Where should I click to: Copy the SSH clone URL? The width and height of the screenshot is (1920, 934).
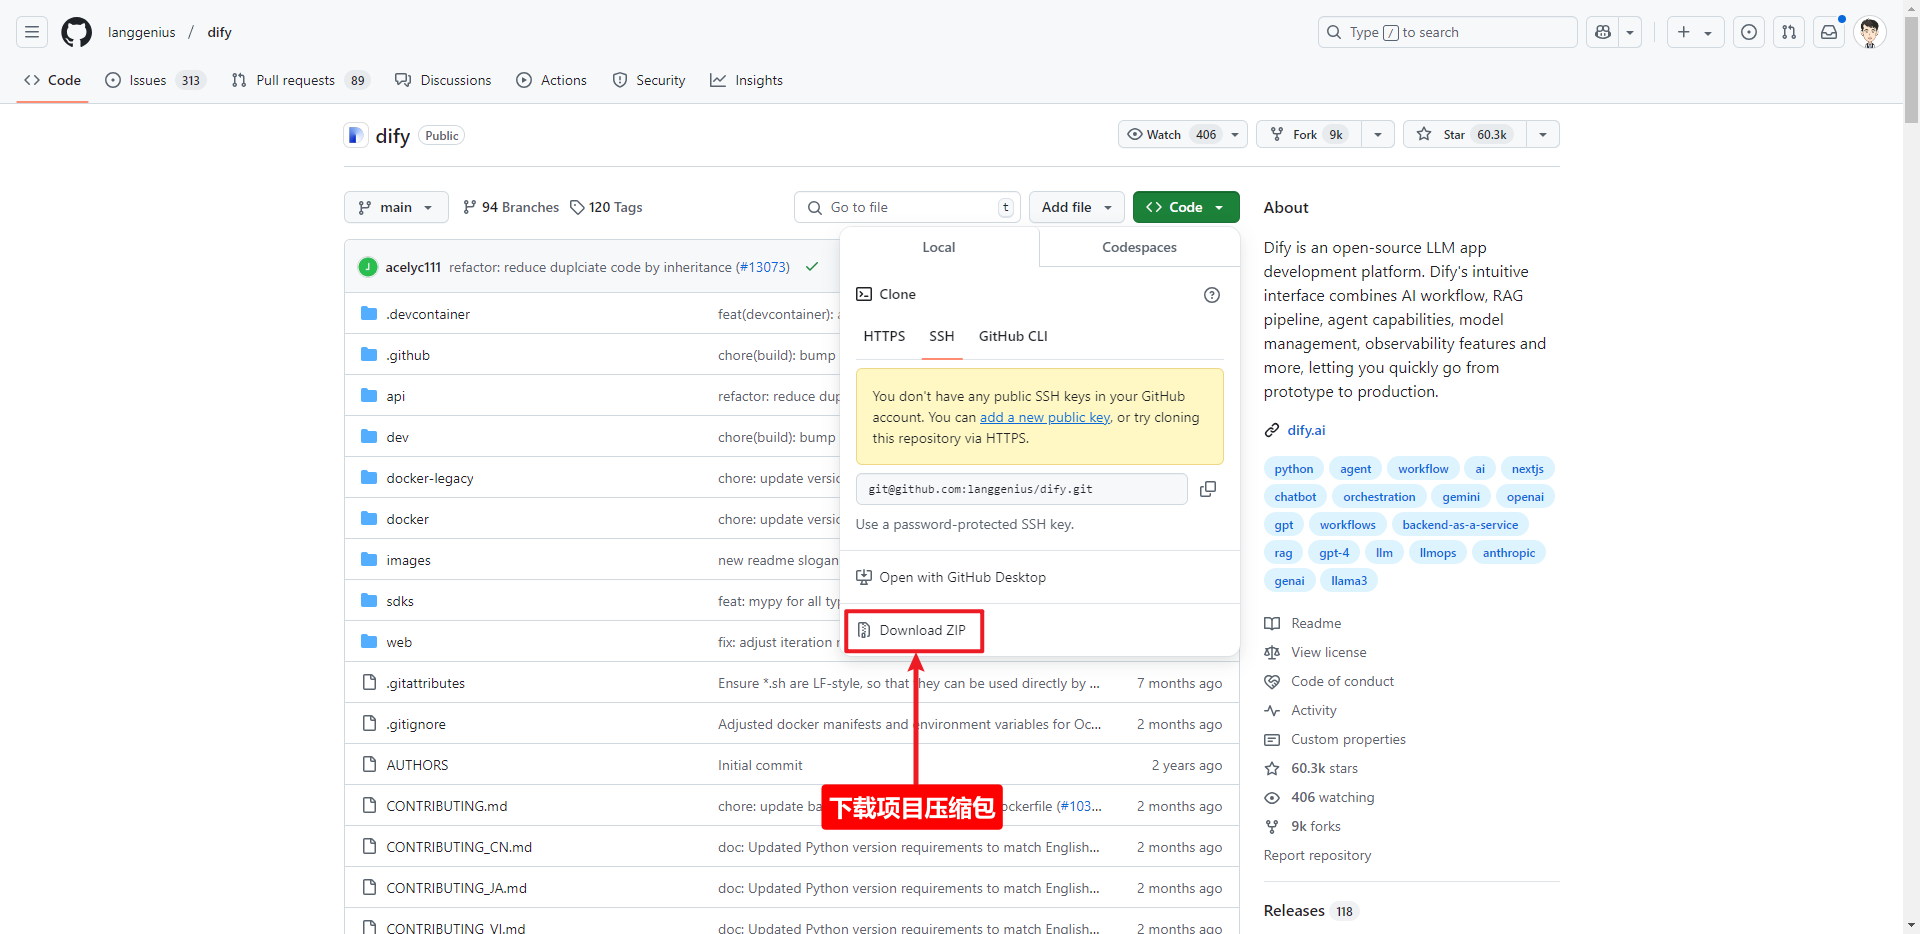click(1208, 489)
